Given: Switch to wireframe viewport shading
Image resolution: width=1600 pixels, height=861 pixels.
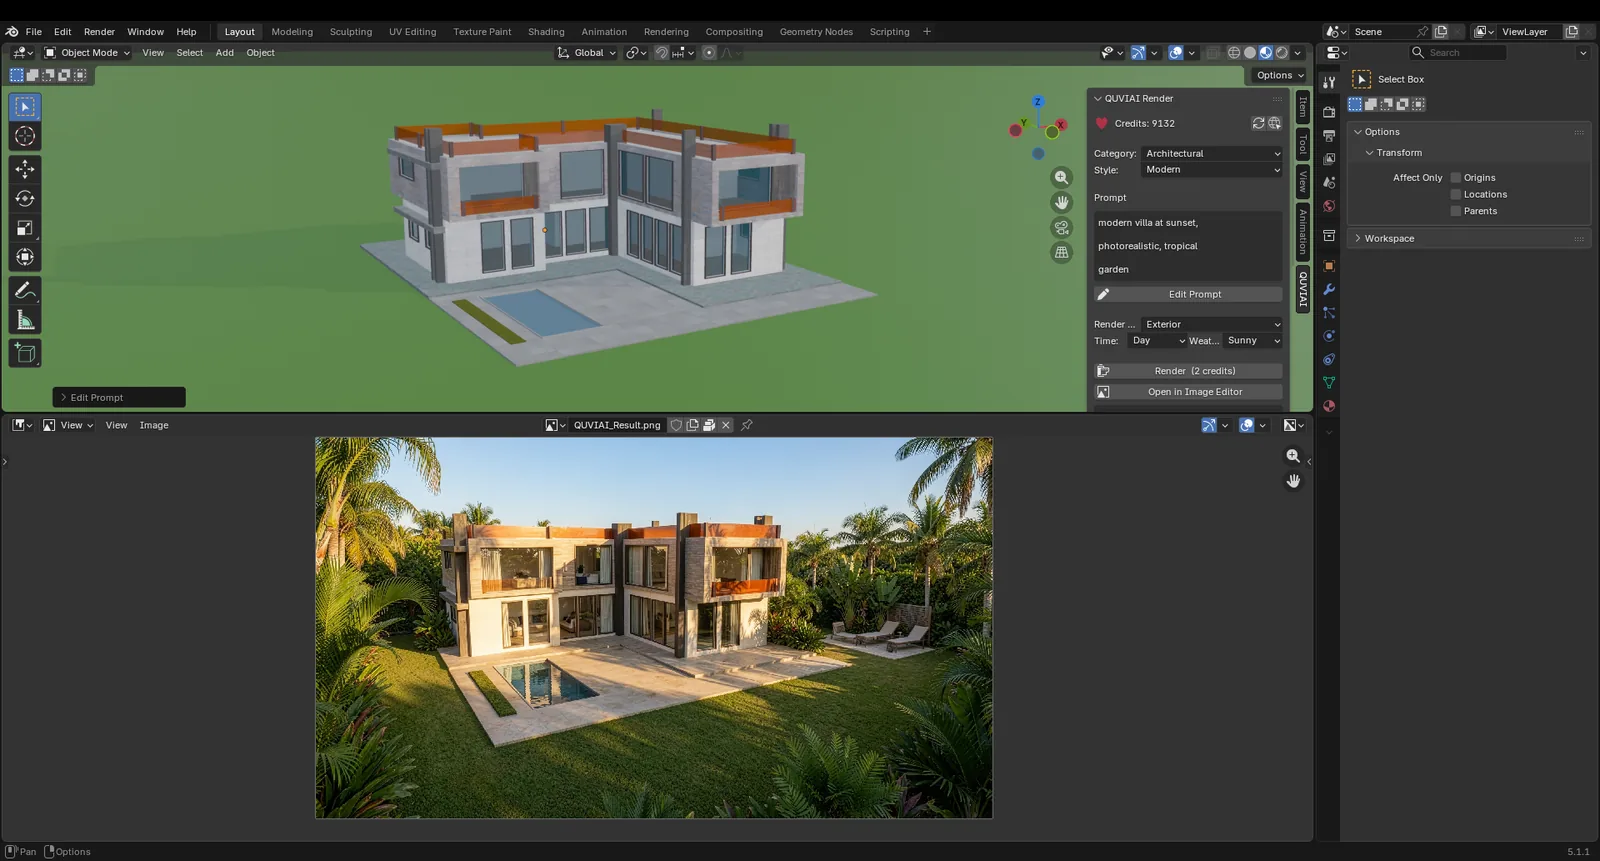Looking at the screenshot, I should pos(1234,53).
